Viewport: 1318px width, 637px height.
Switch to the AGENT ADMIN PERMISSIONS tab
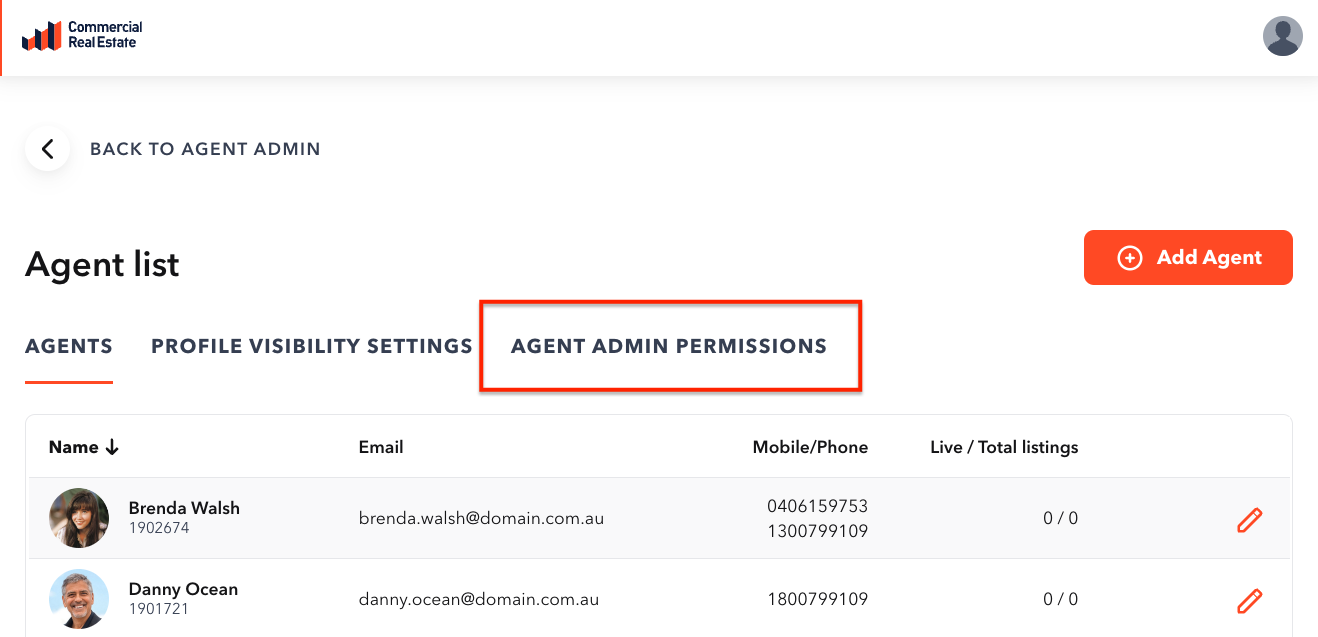point(669,346)
